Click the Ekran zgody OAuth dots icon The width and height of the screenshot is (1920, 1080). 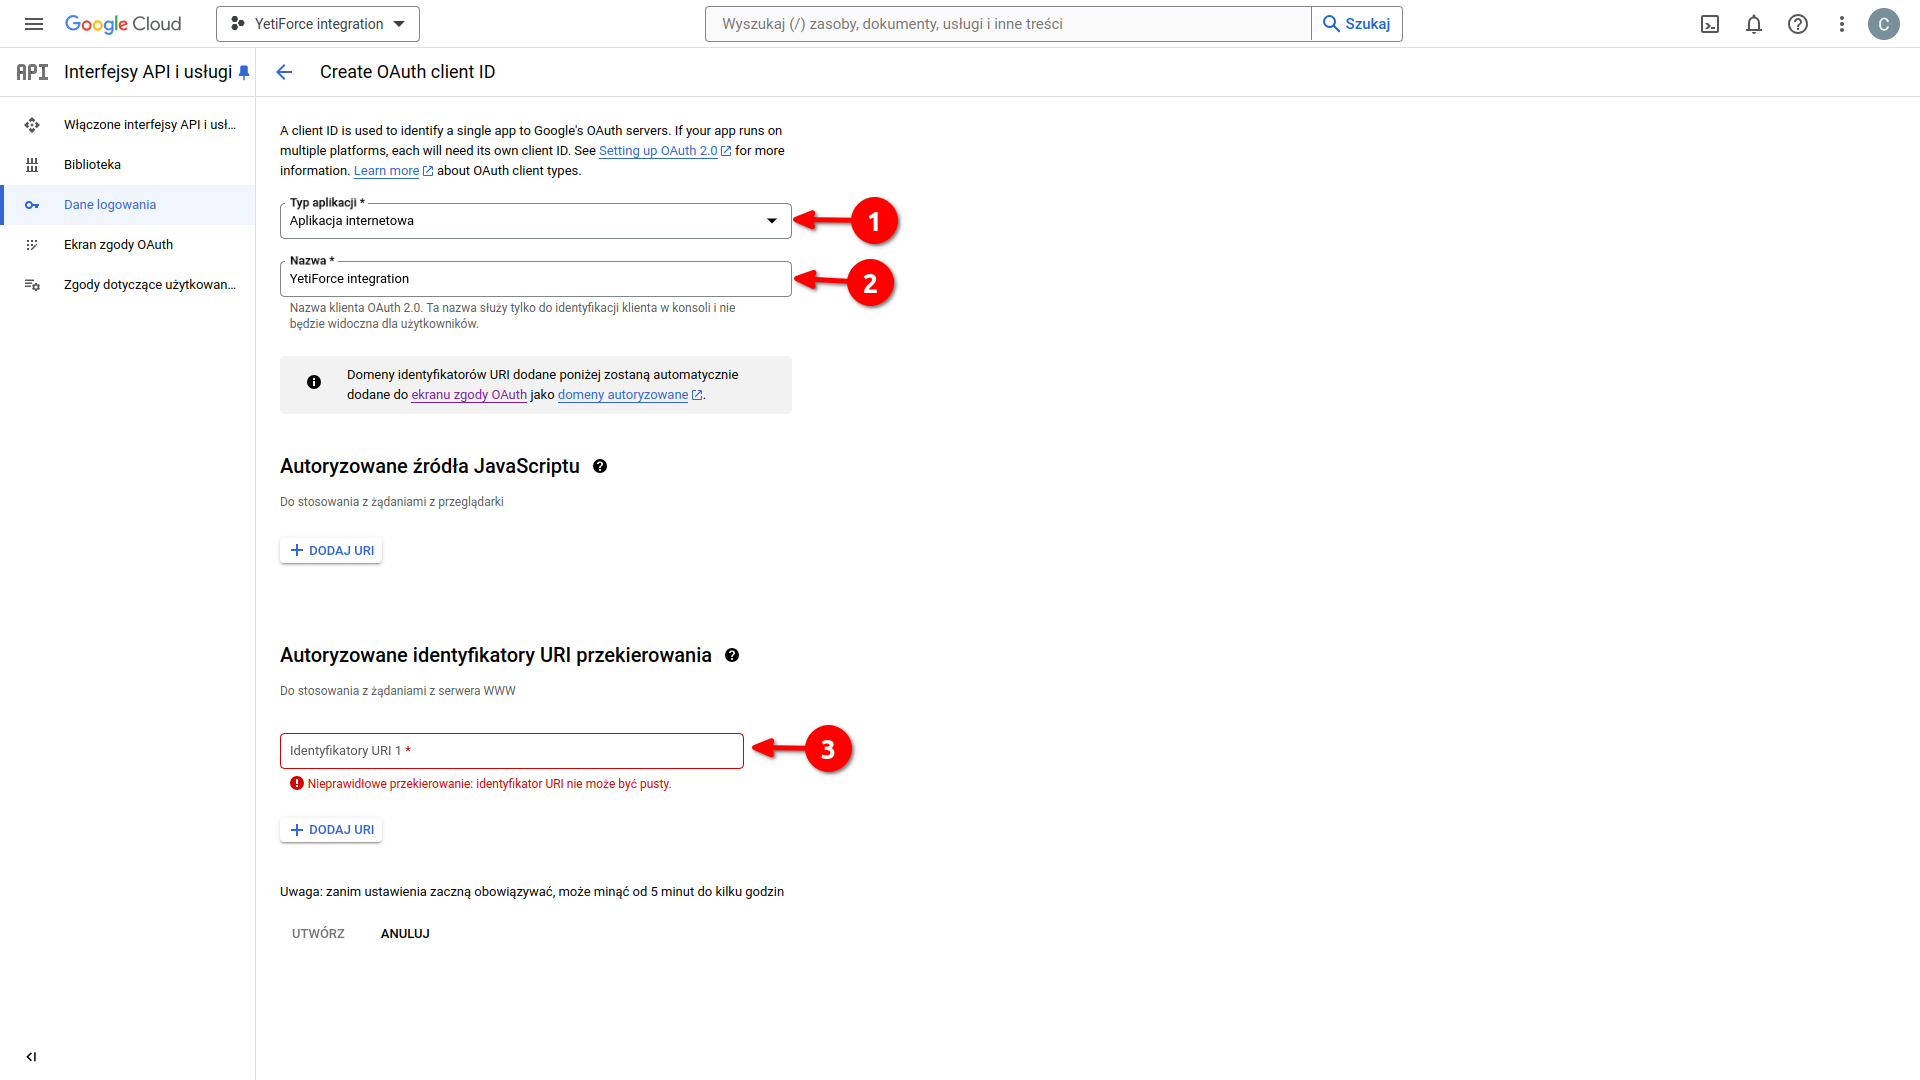[x=32, y=245]
